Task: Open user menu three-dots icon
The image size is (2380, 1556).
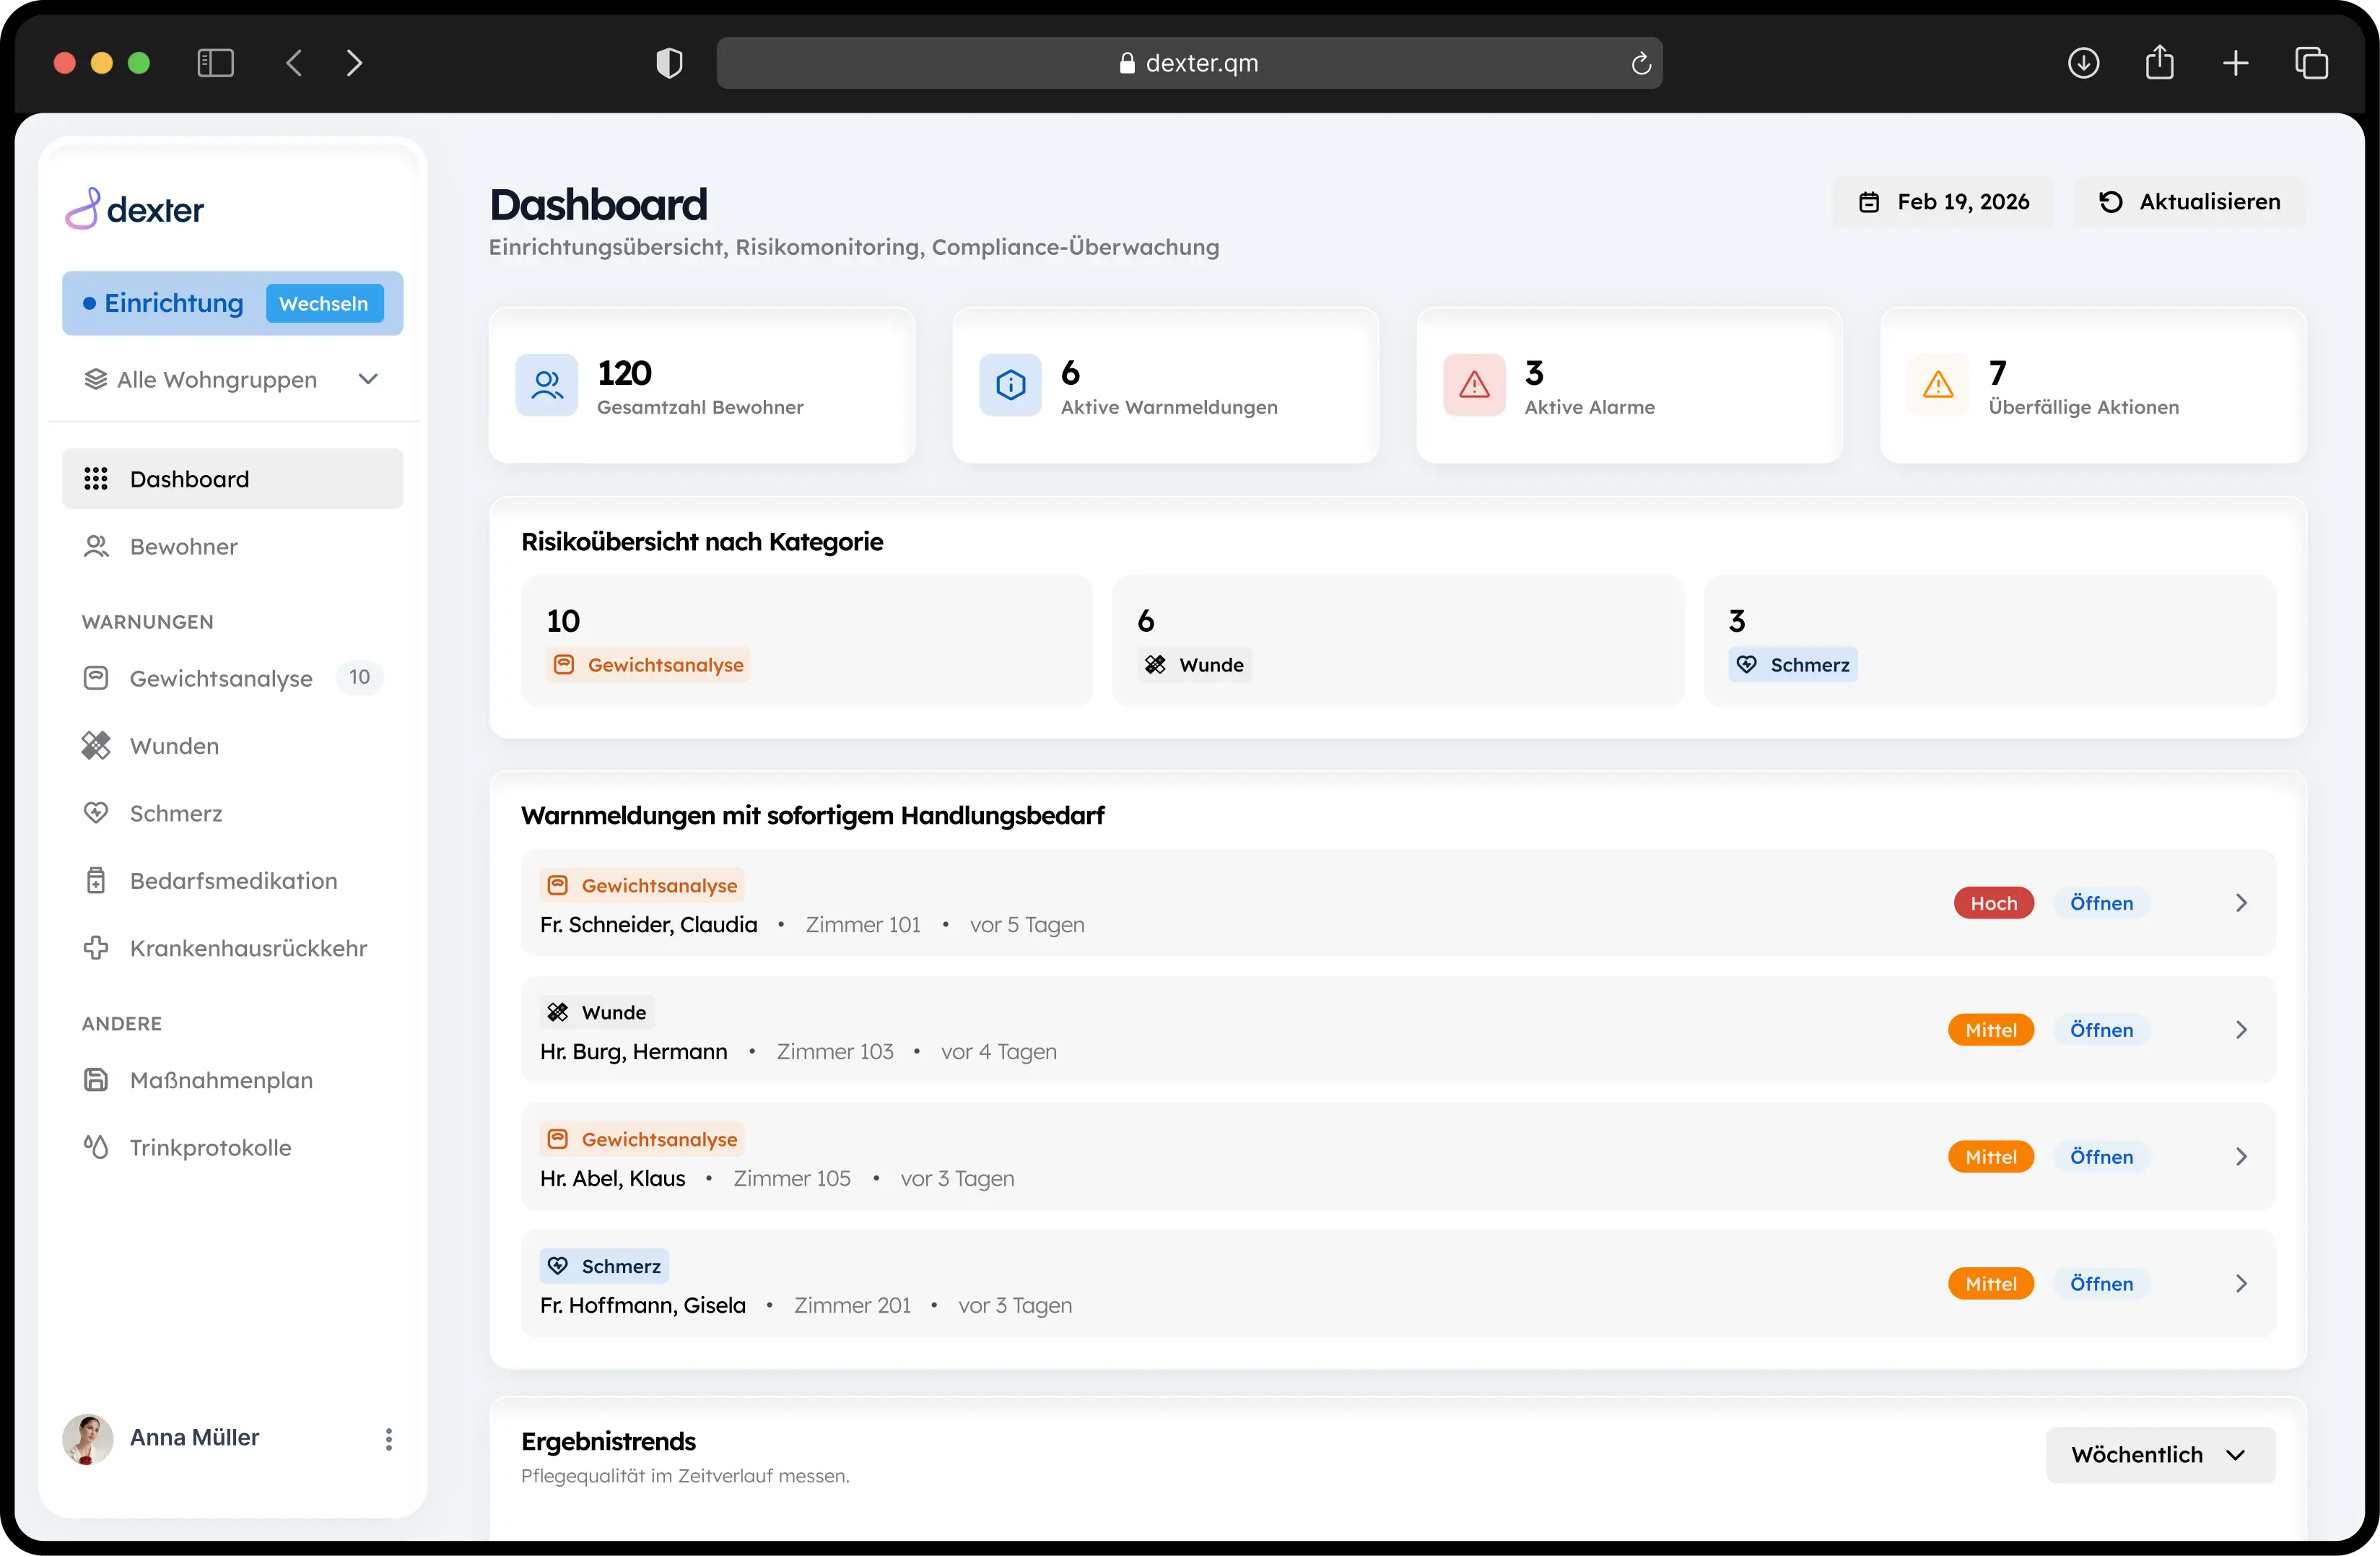Action: [x=389, y=1438]
